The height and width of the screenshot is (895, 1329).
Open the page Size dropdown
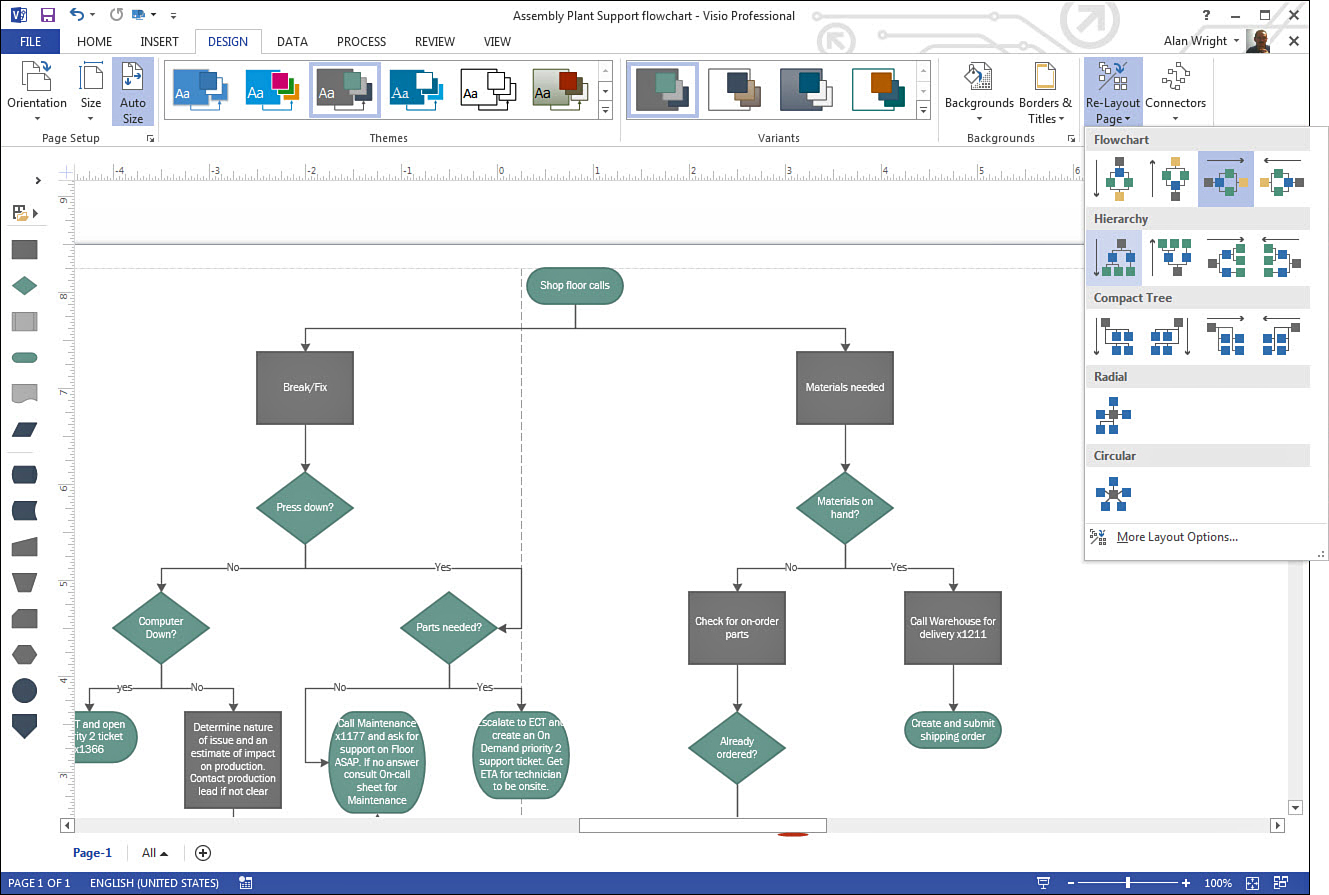tap(91, 92)
